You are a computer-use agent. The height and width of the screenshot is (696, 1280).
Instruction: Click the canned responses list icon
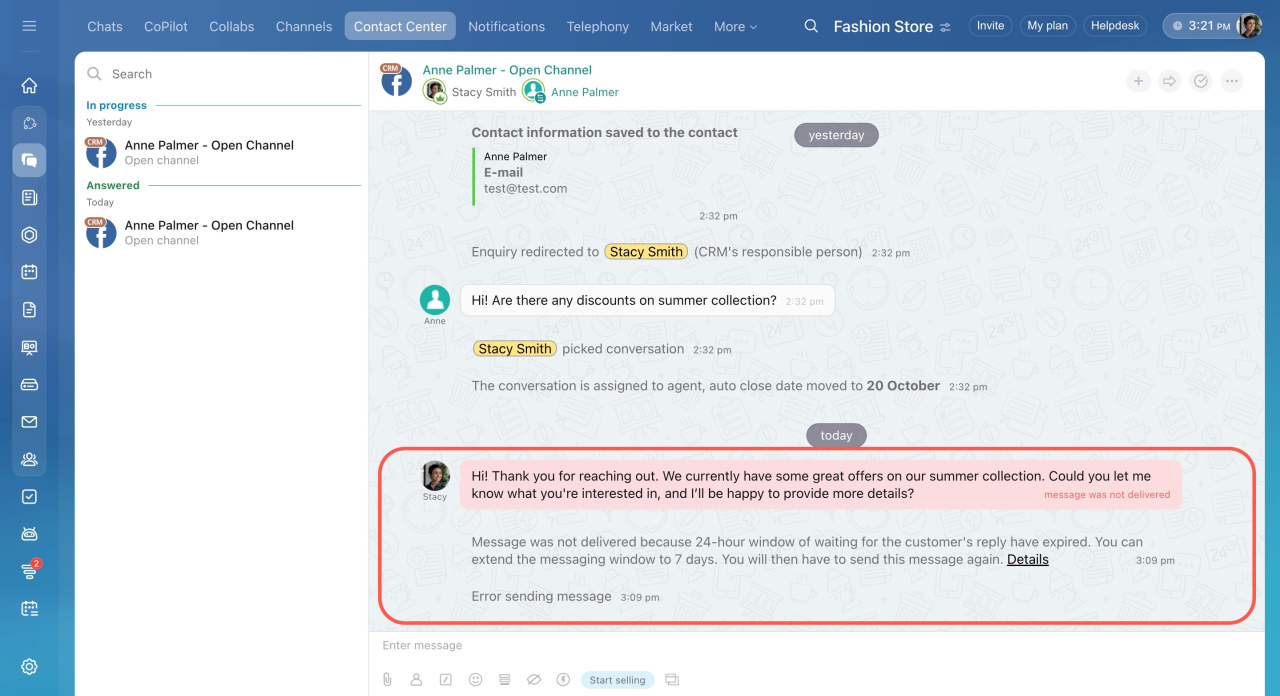505,680
